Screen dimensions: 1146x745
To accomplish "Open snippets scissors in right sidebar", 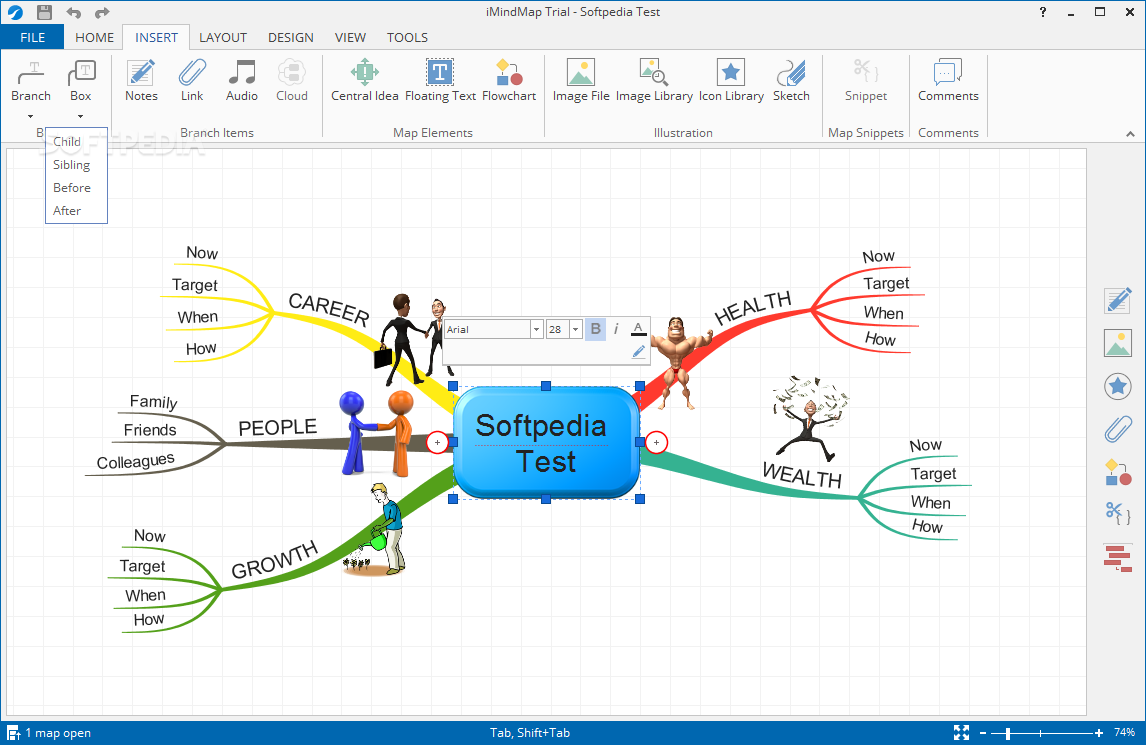I will tap(1117, 514).
